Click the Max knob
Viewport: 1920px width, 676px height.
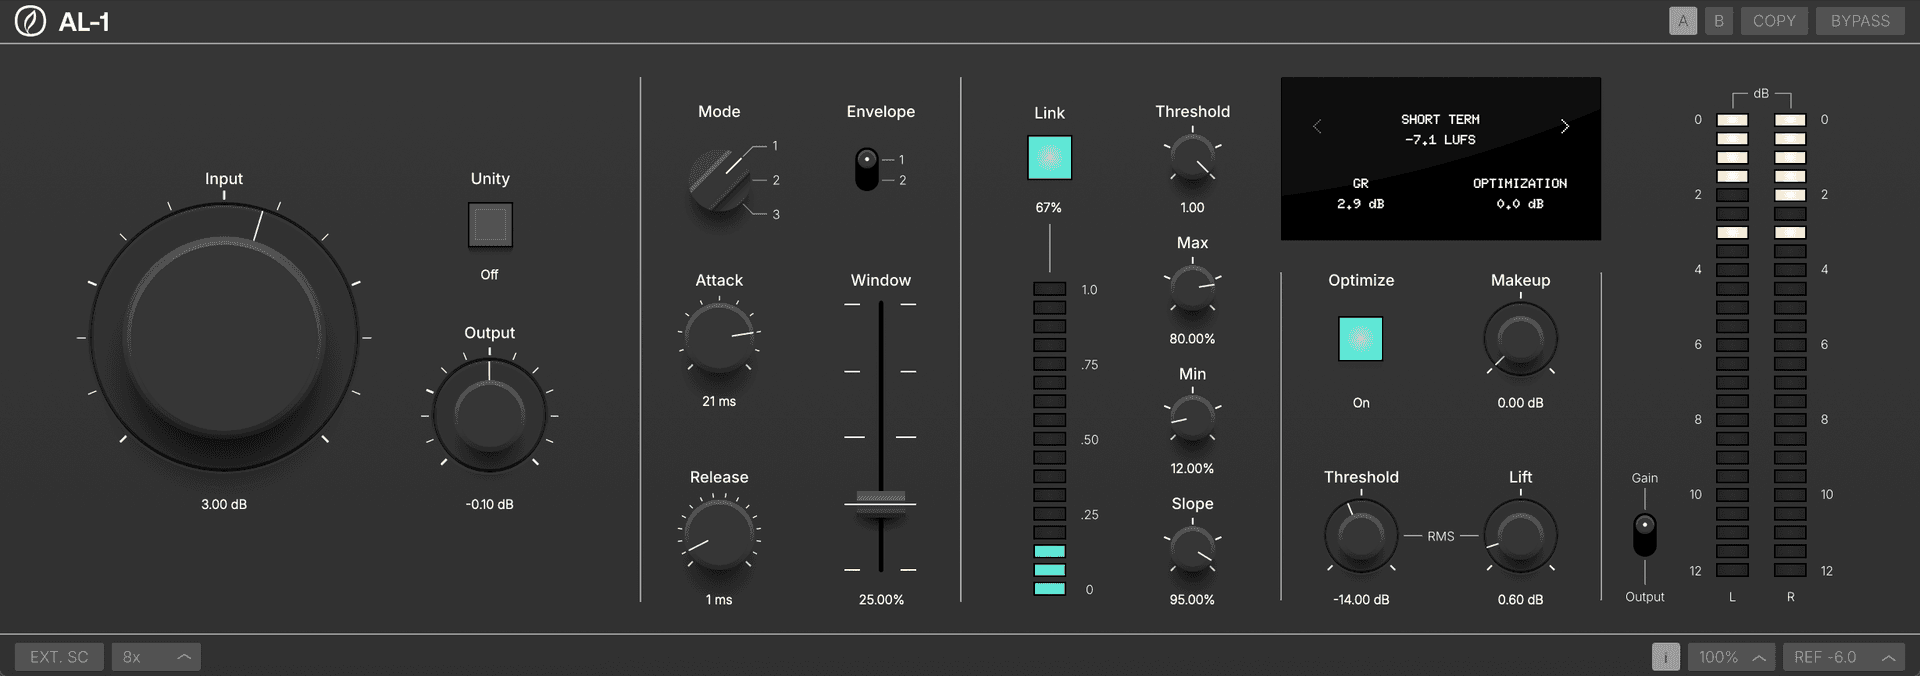pyautogui.click(x=1192, y=289)
